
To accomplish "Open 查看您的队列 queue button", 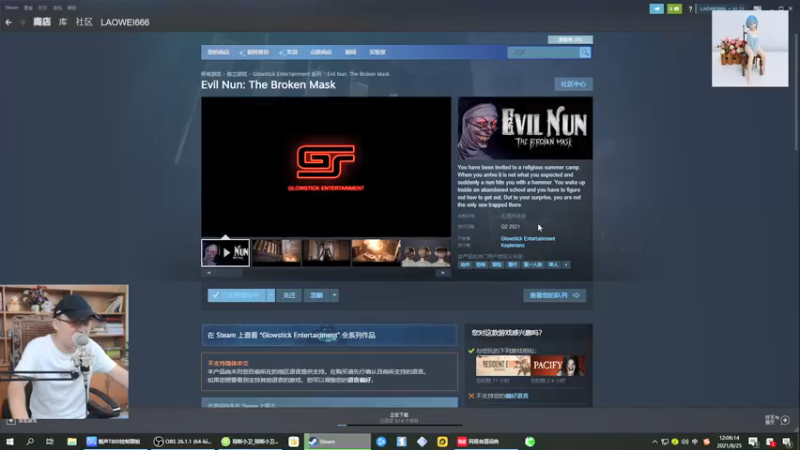I will point(554,295).
